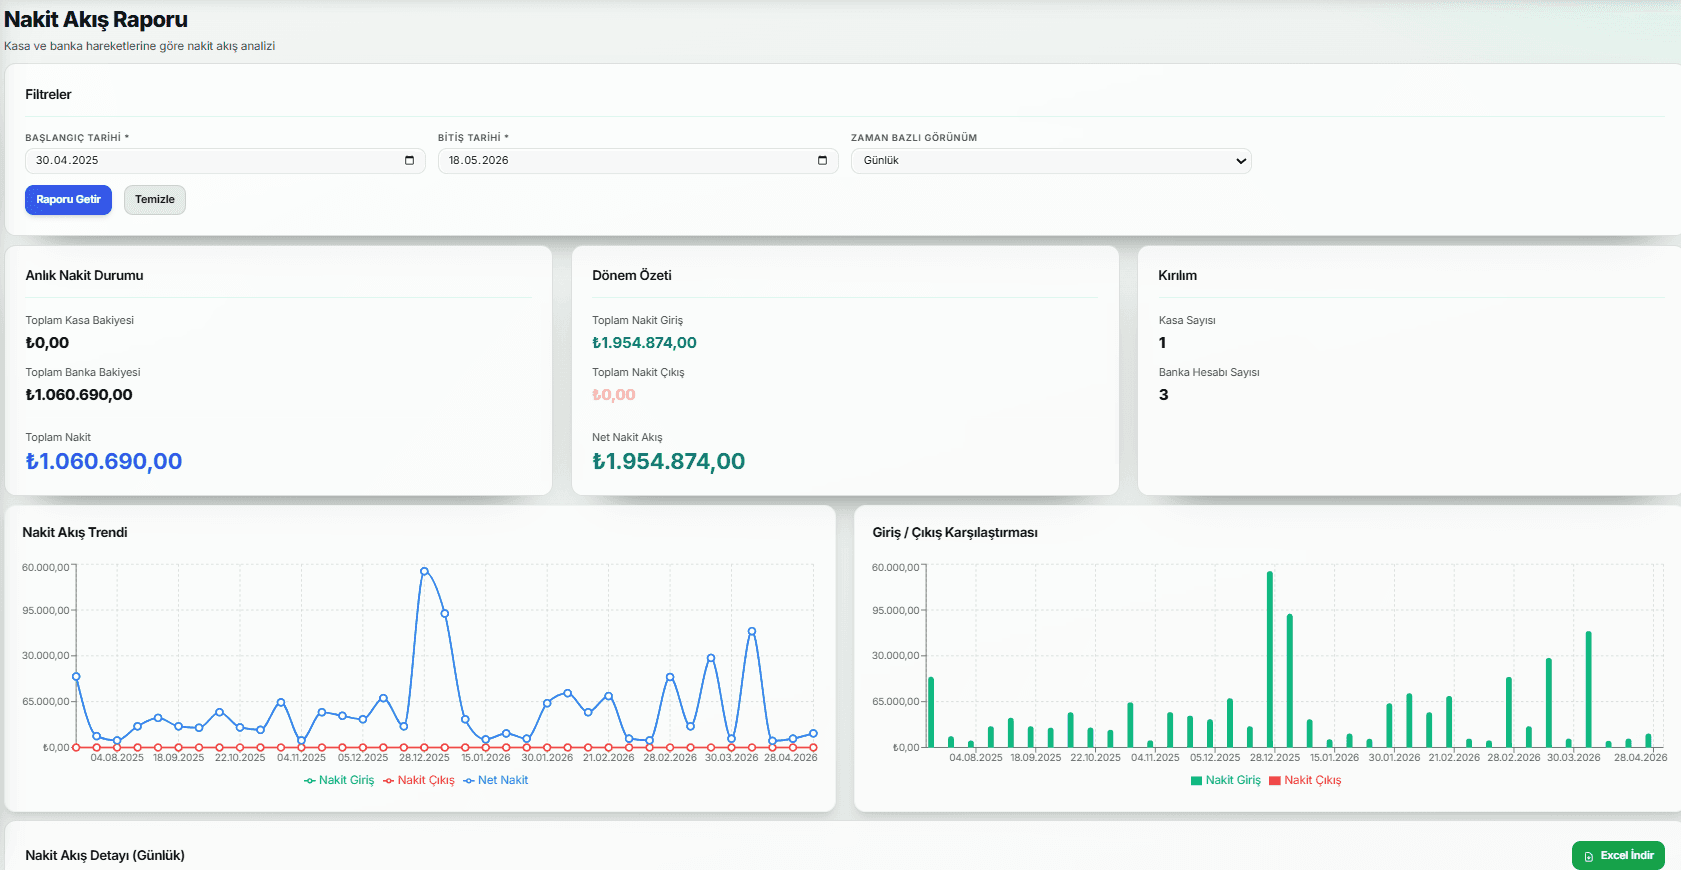
Task: Click the Raporu Getir button
Action: click(x=68, y=200)
